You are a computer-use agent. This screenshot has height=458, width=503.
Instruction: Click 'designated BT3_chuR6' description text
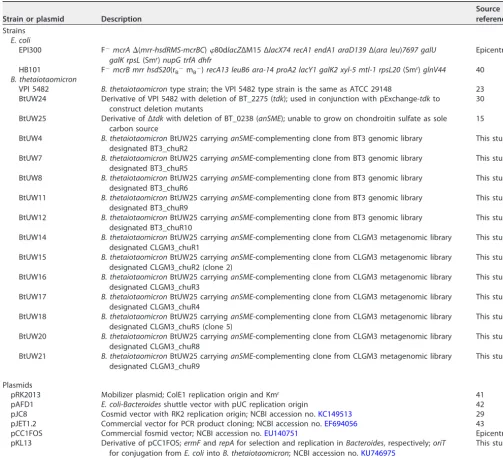tap(148, 188)
